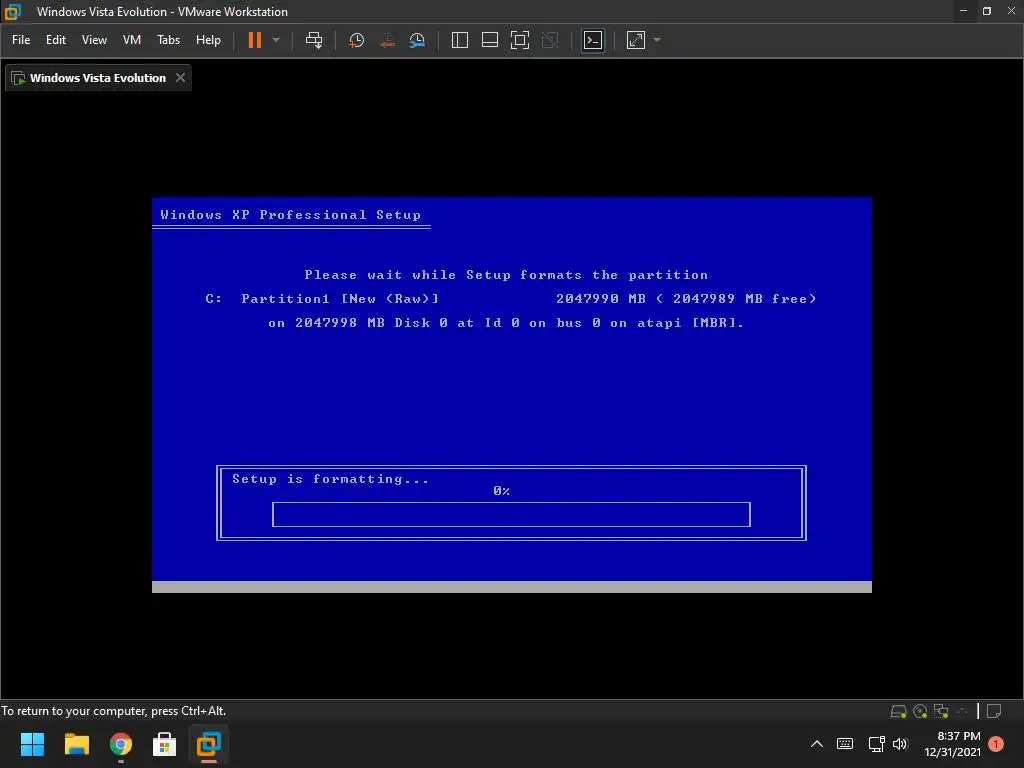Image resolution: width=1024 pixels, height=768 pixels.
Task: Click the network adapter status icon
Action: [941, 711]
